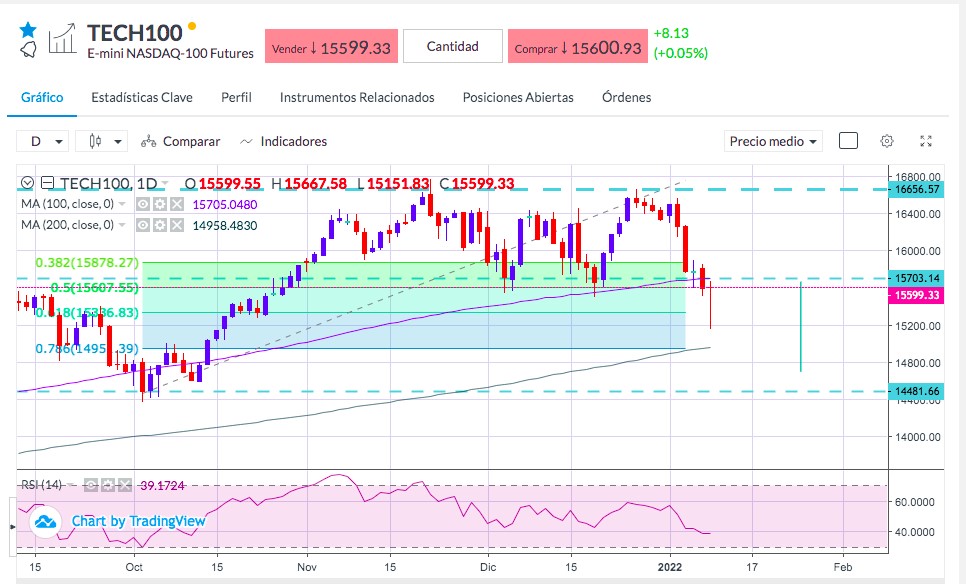Open the Posiciones Abiertas tab

518,97
